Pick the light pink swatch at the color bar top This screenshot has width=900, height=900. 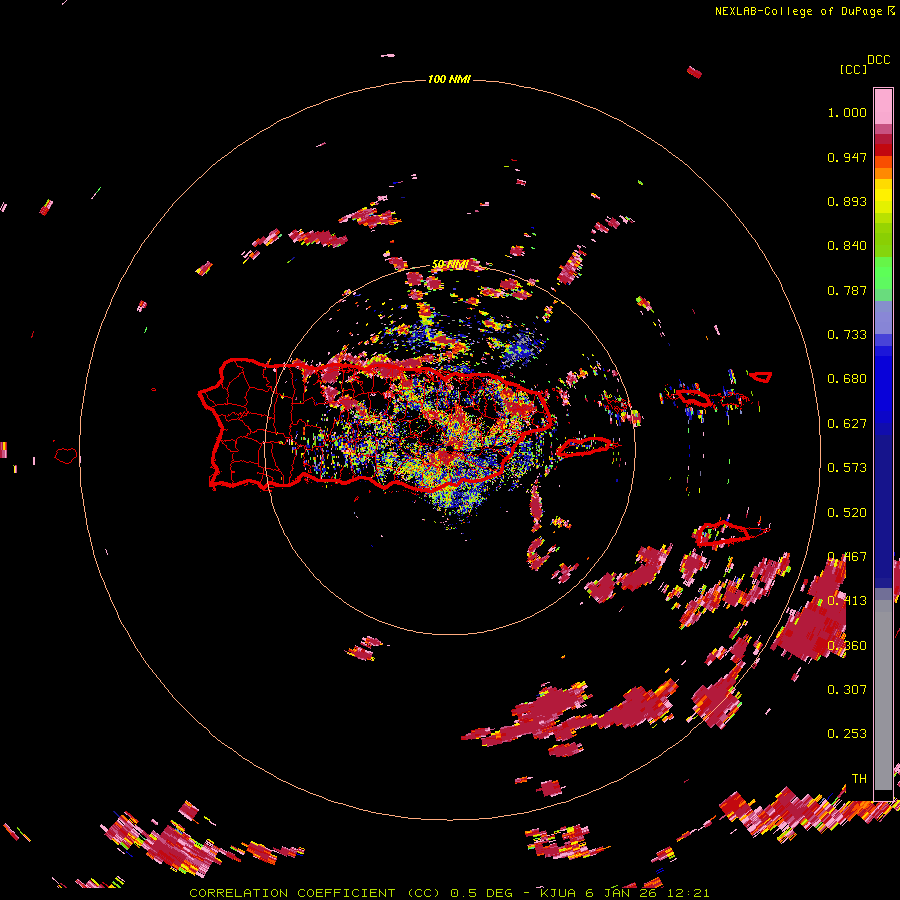click(x=883, y=107)
